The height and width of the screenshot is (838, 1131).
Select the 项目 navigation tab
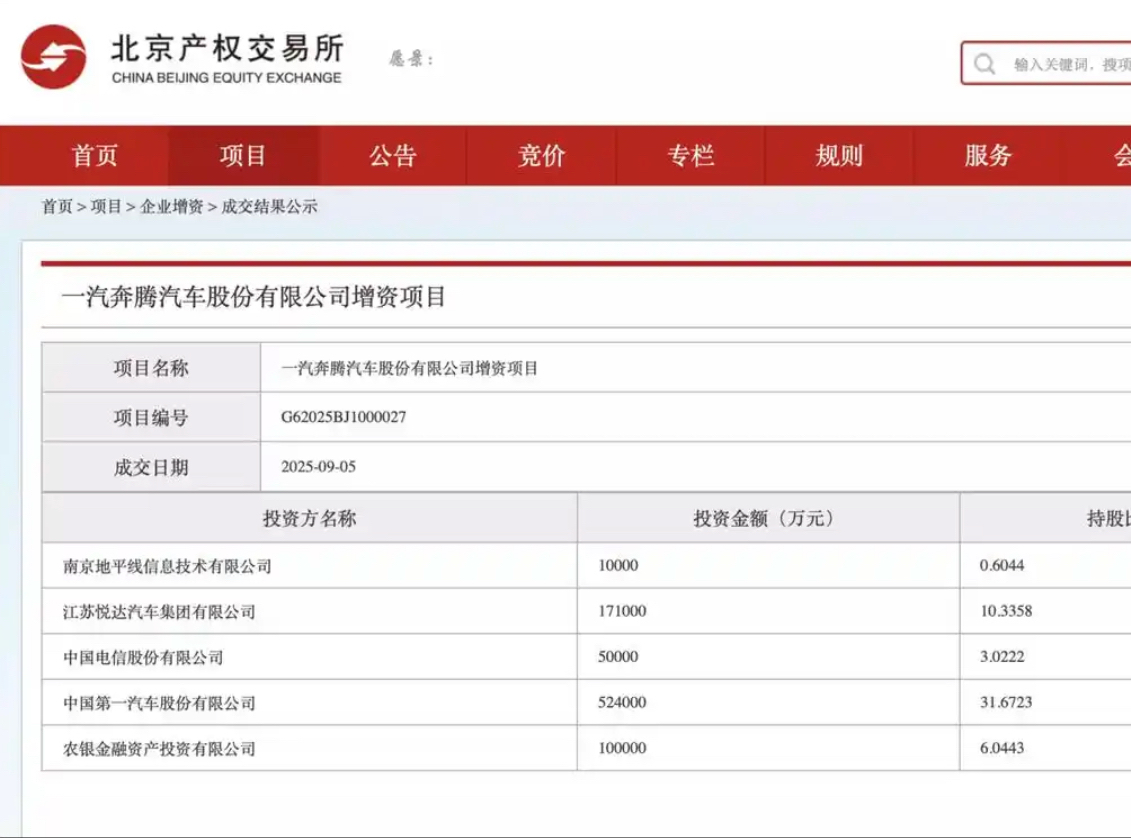pos(243,155)
